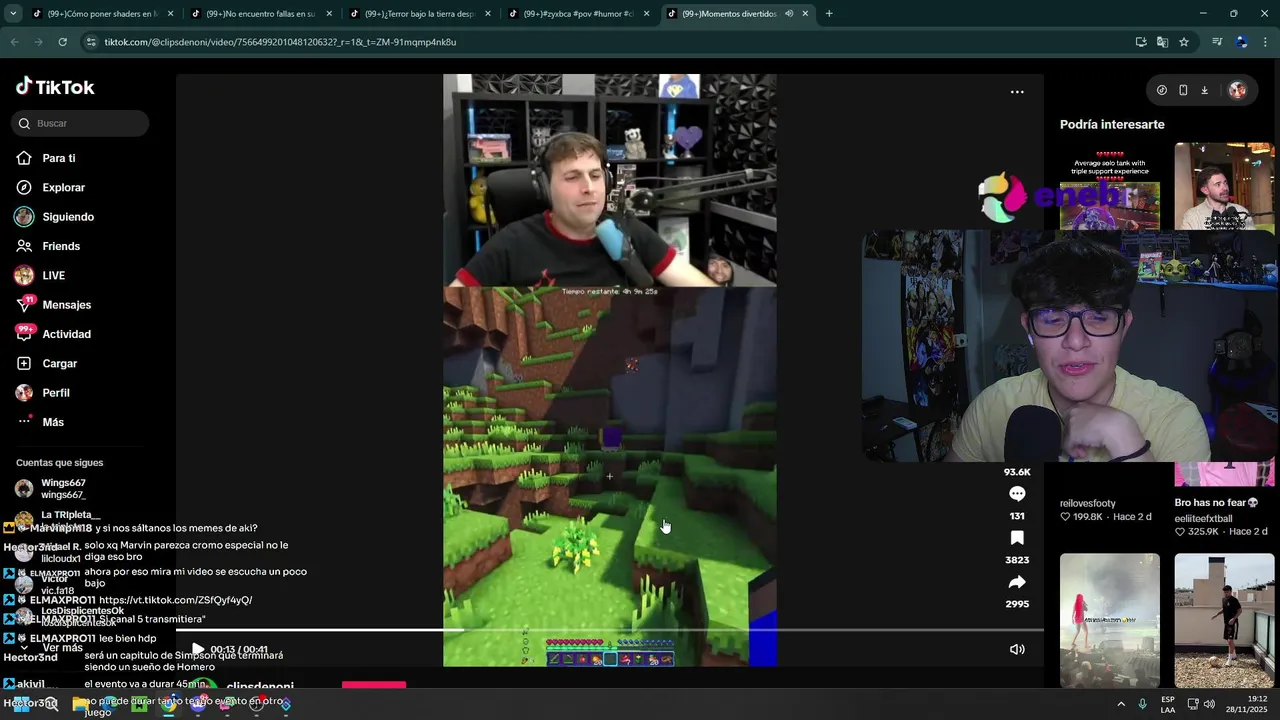
Task: Click the TikTok coins icon in top pill
Action: tap(1161, 90)
